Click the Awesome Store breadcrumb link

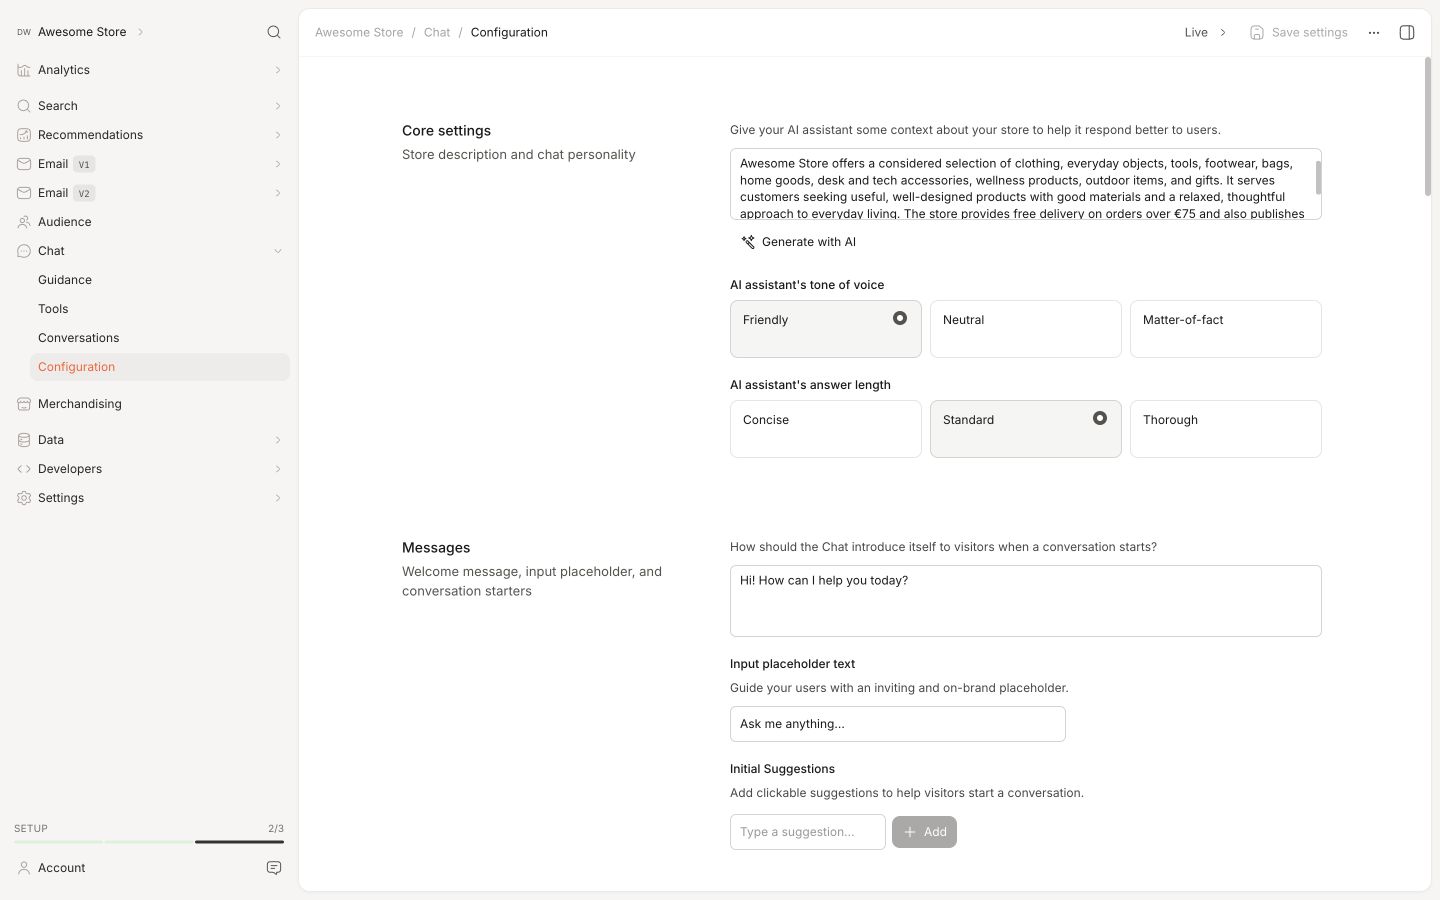tap(359, 33)
